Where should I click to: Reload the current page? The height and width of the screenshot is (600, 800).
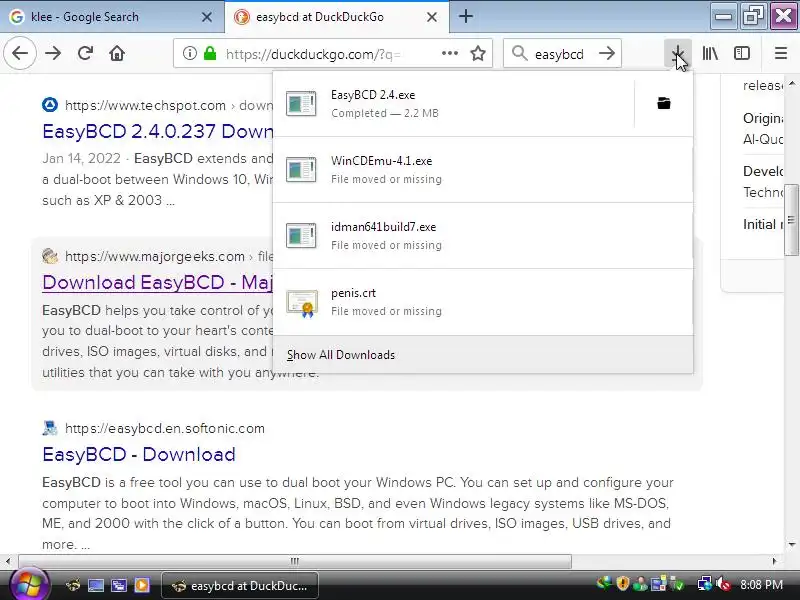point(85,53)
